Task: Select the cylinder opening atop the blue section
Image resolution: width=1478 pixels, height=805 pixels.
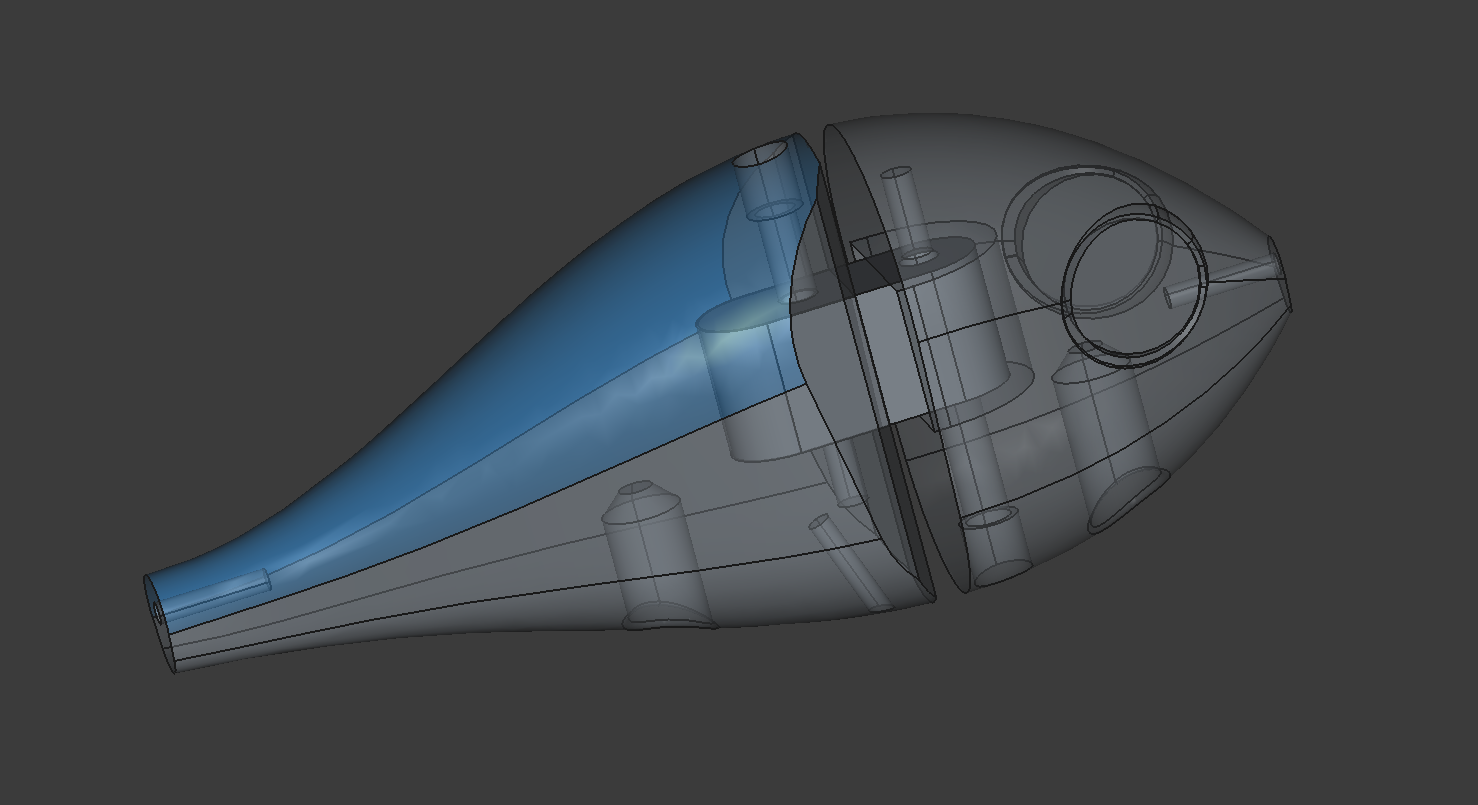Action: click(x=766, y=155)
